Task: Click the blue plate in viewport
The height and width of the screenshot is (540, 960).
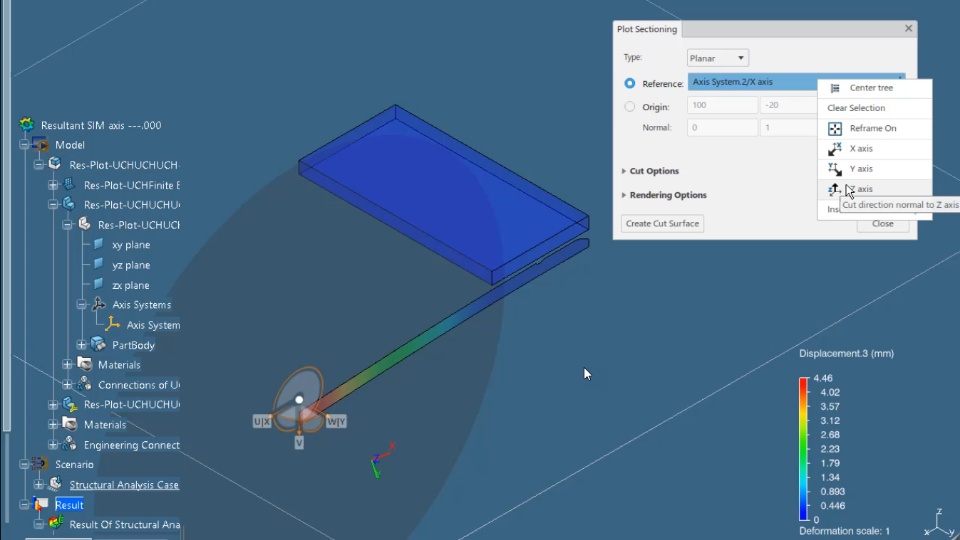Action: coord(443,194)
